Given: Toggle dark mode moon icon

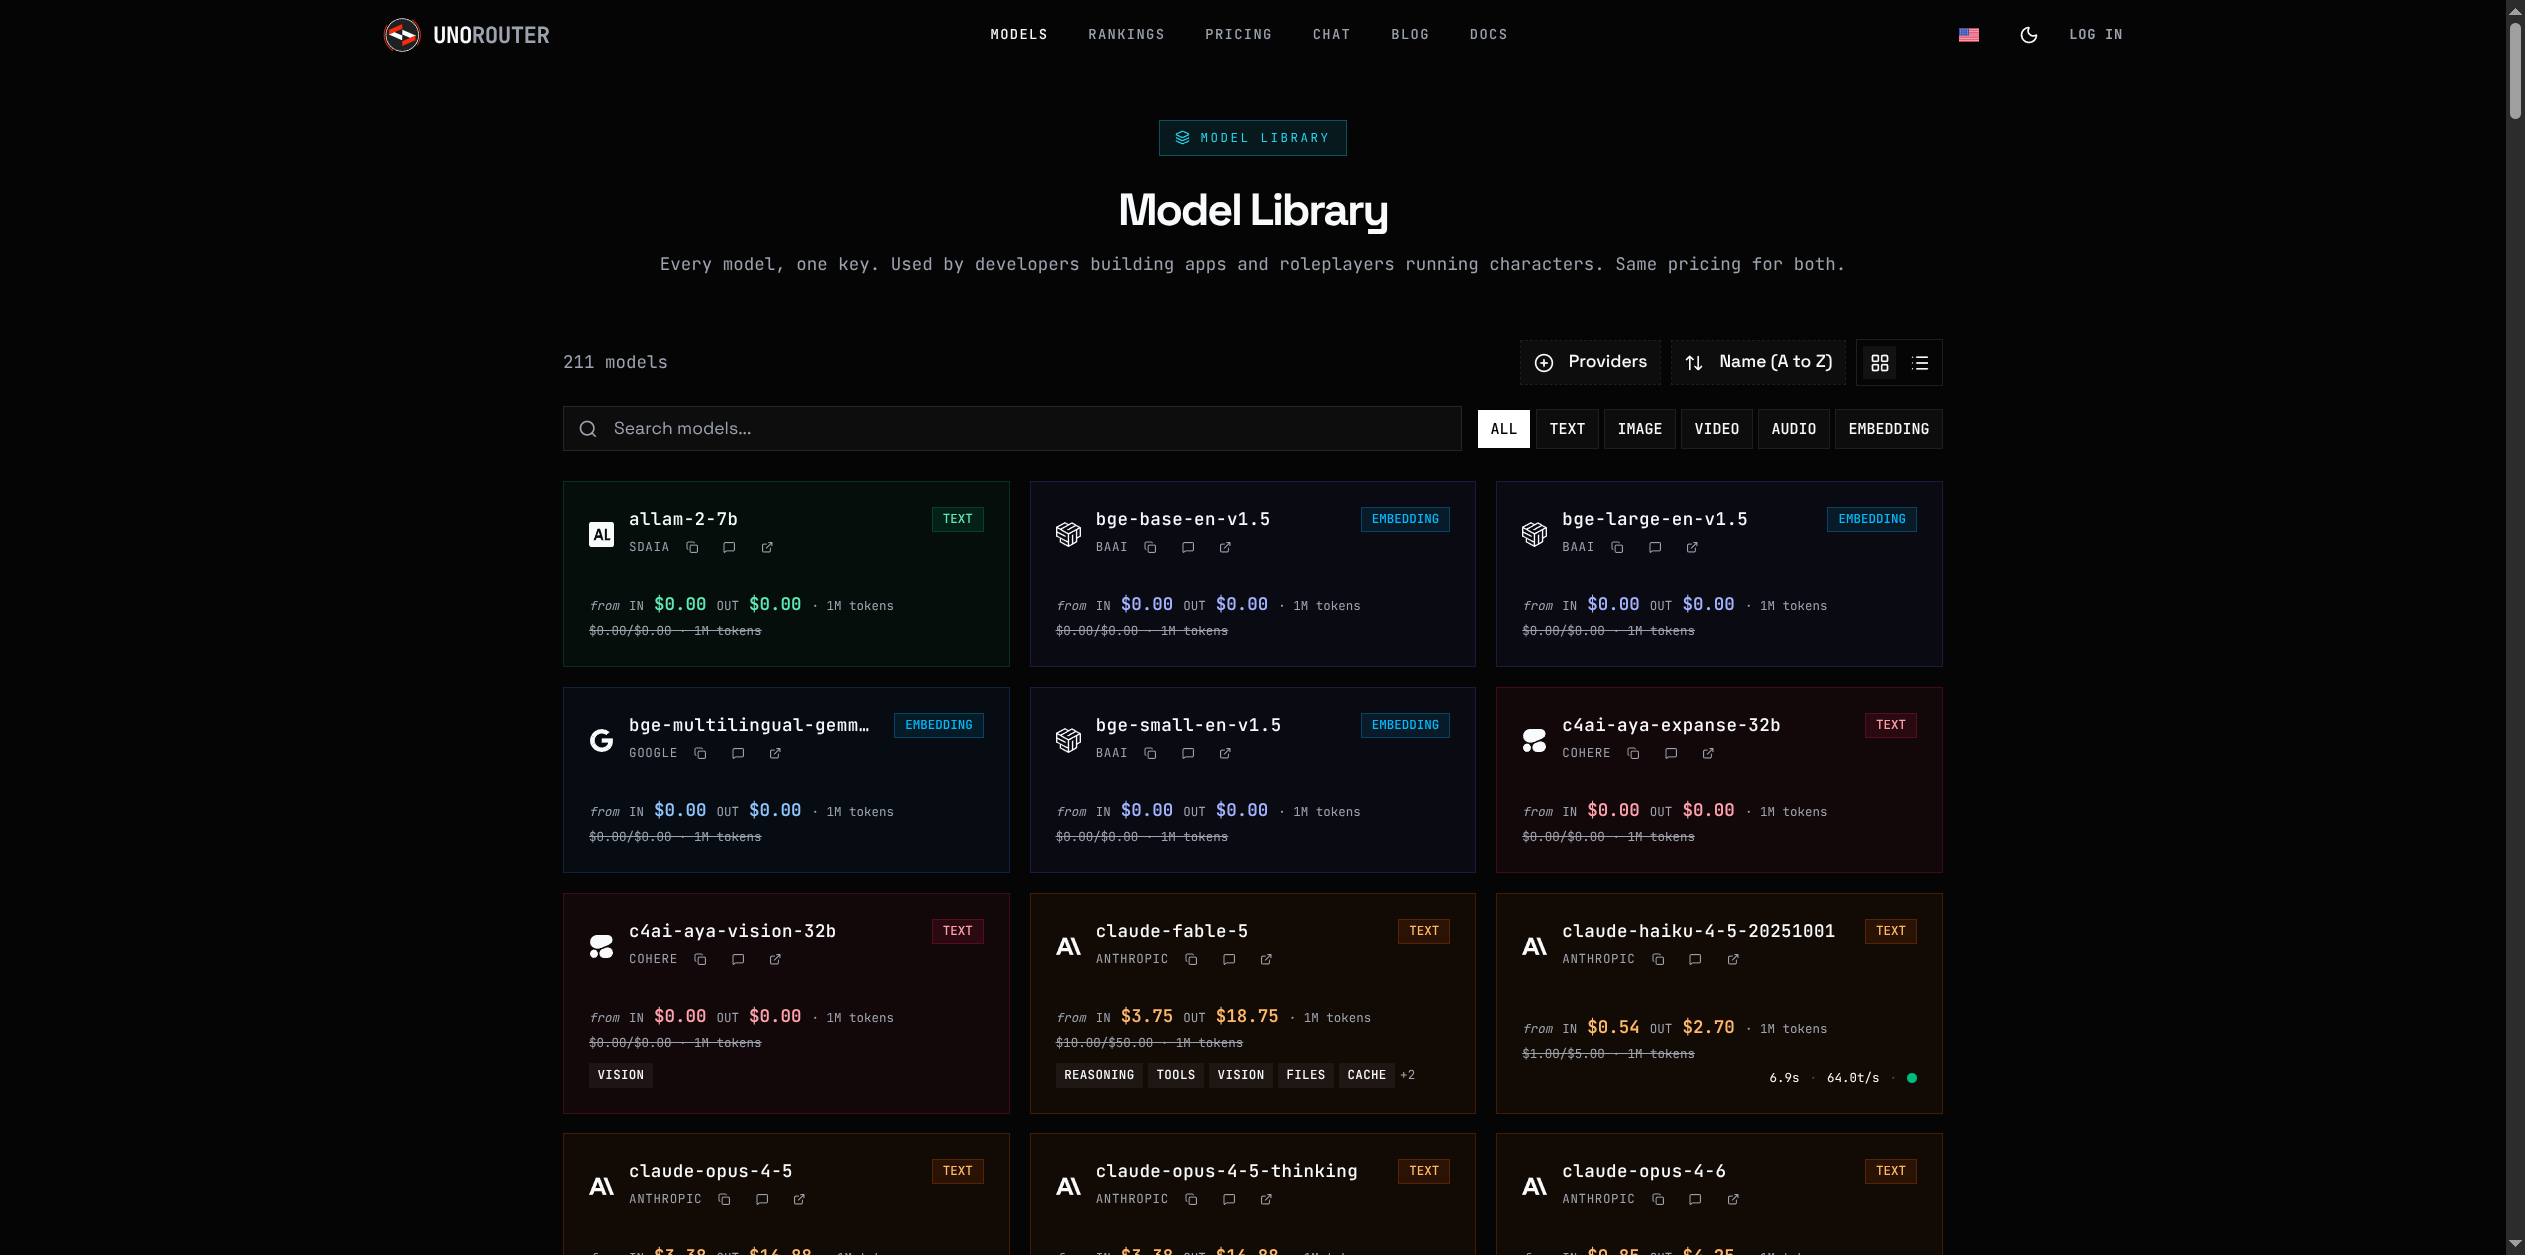Looking at the screenshot, I should (x=2029, y=35).
